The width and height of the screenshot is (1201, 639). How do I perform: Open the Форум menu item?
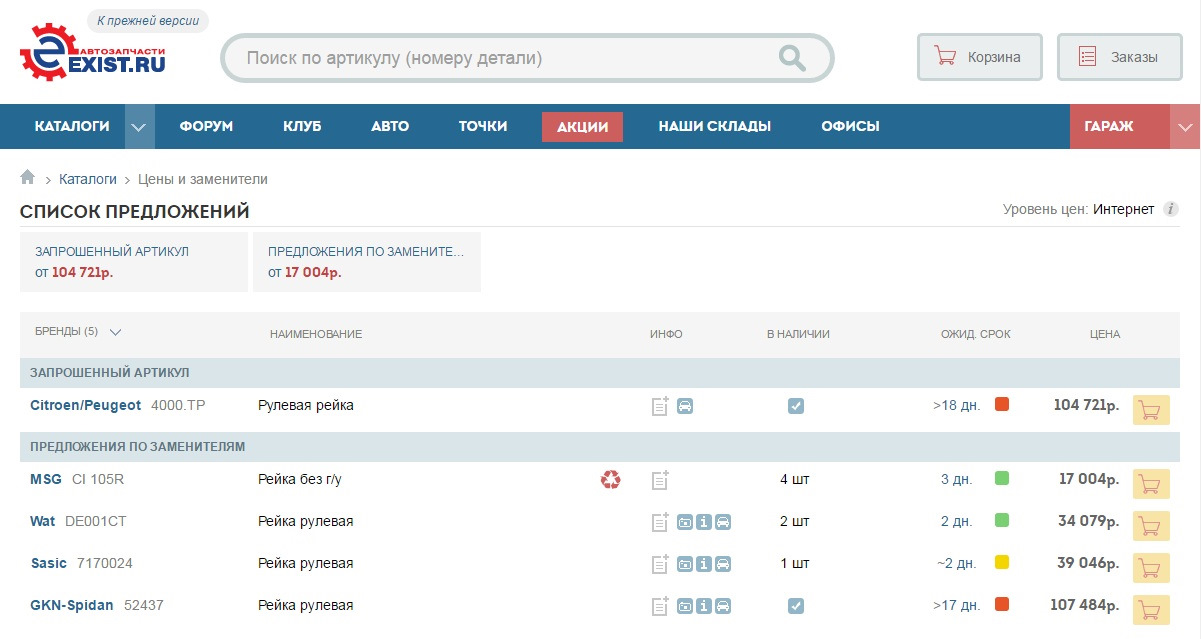pyautogui.click(x=206, y=127)
